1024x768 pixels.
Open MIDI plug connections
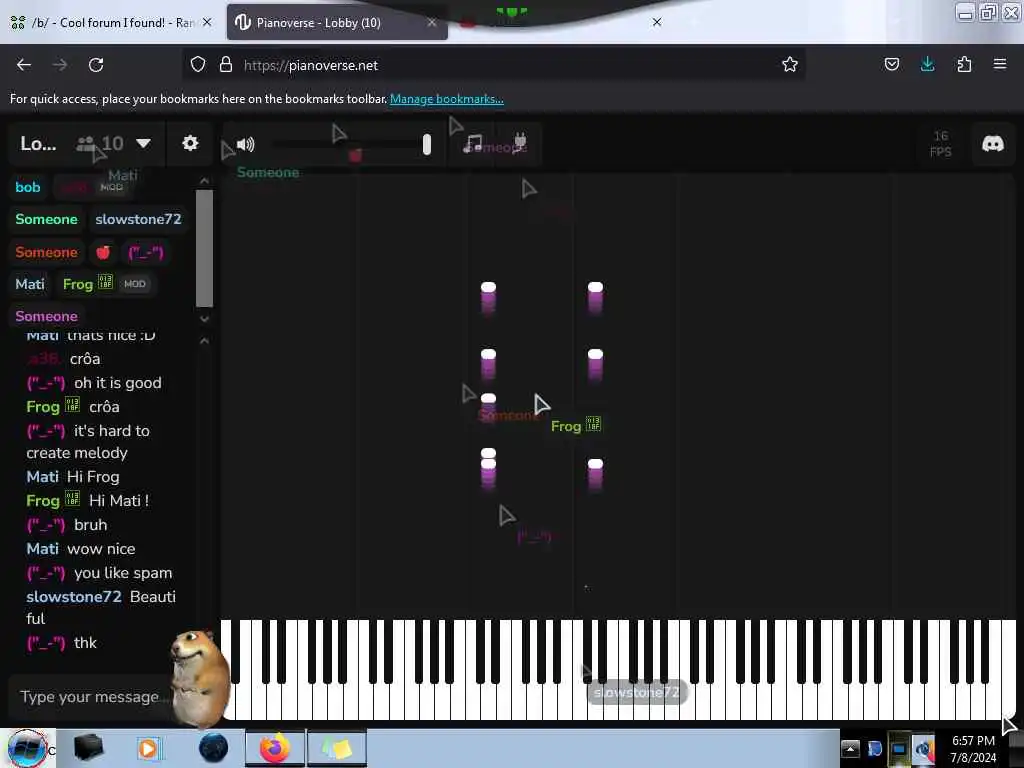click(x=520, y=142)
